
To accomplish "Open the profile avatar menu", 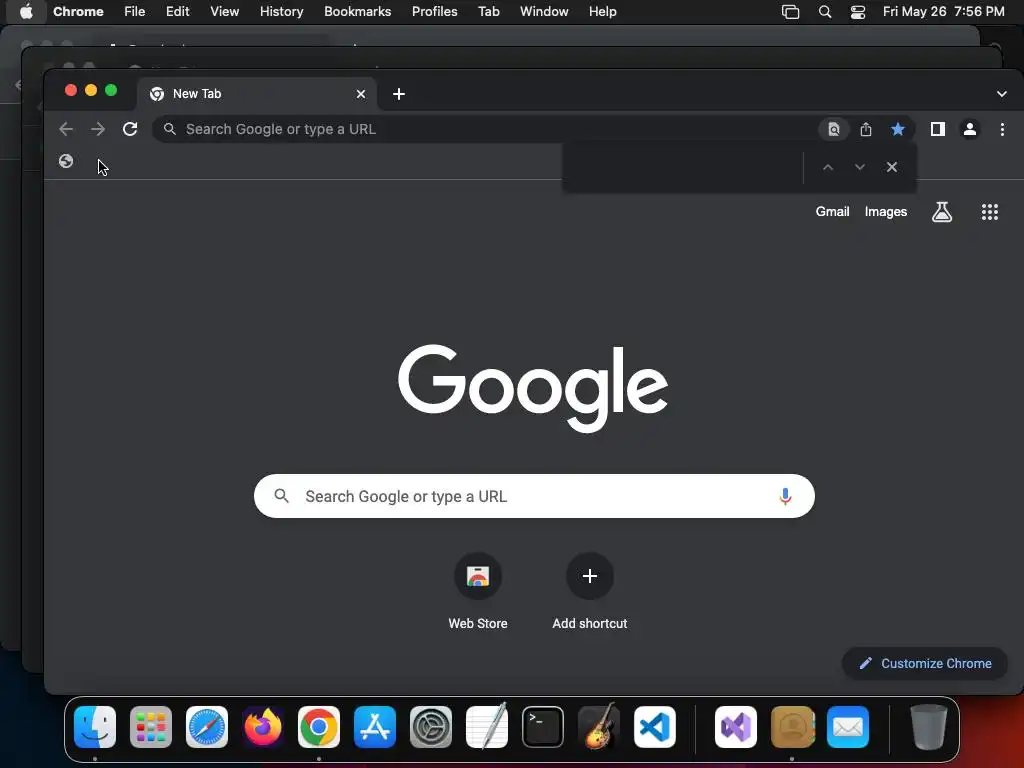I will (970, 129).
